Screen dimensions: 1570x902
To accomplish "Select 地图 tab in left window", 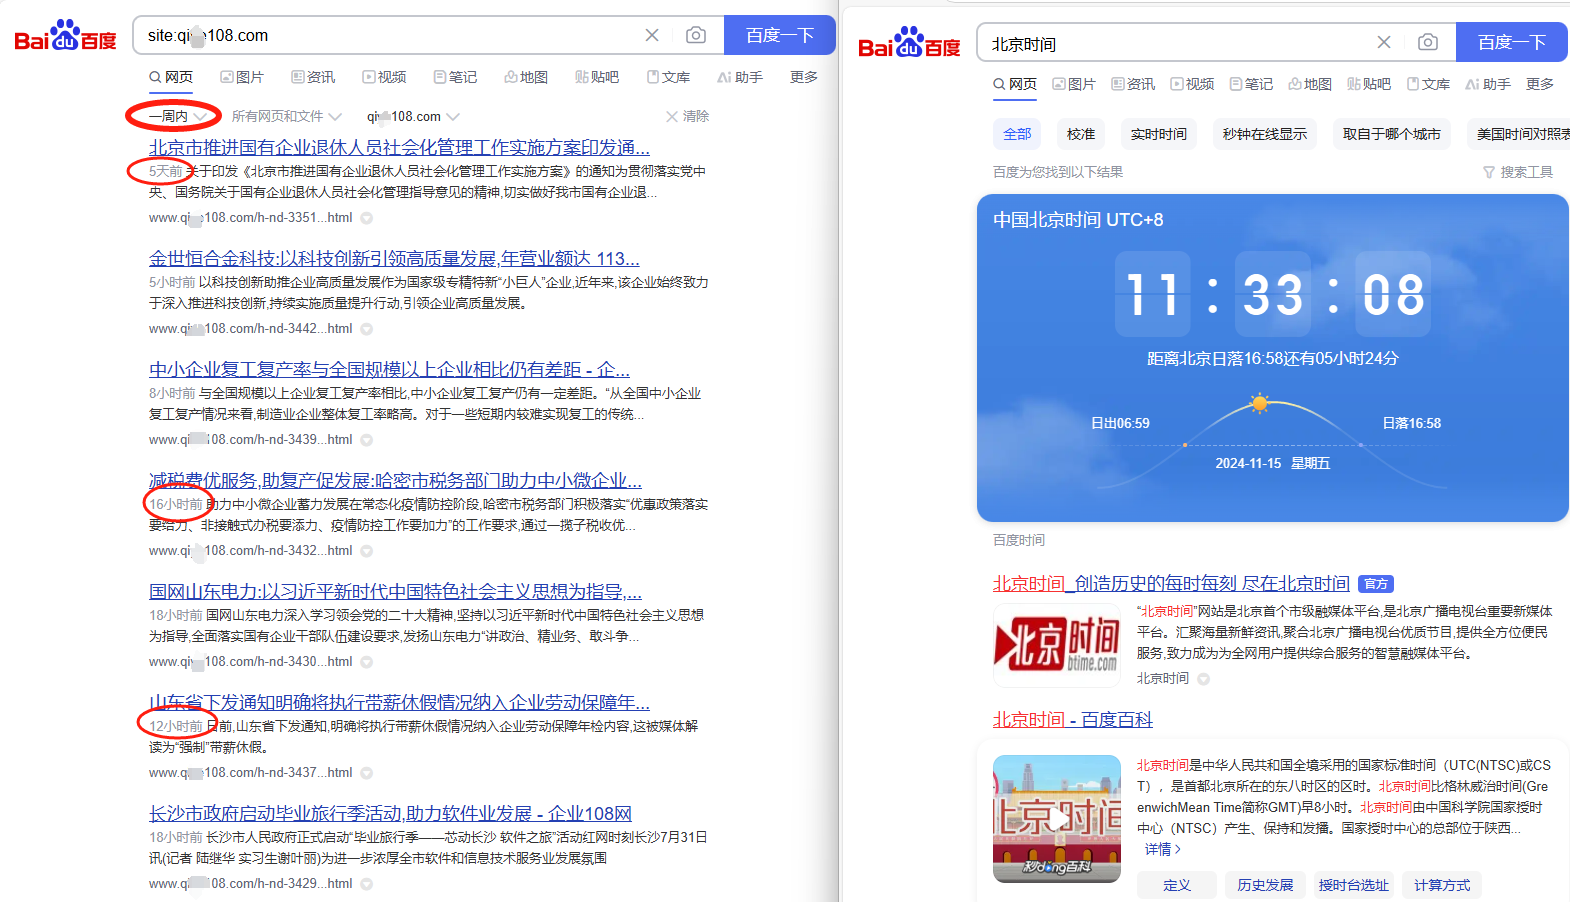I will click(x=526, y=77).
